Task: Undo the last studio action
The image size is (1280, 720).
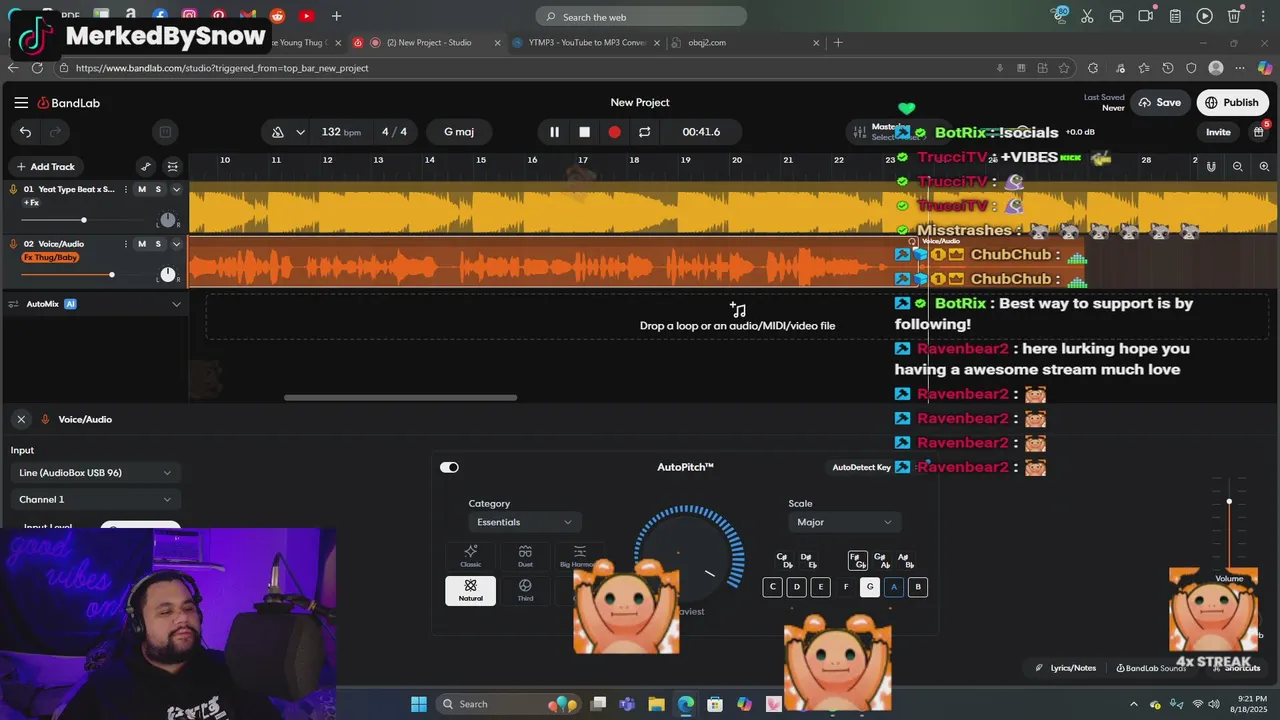Action: point(26,132)
